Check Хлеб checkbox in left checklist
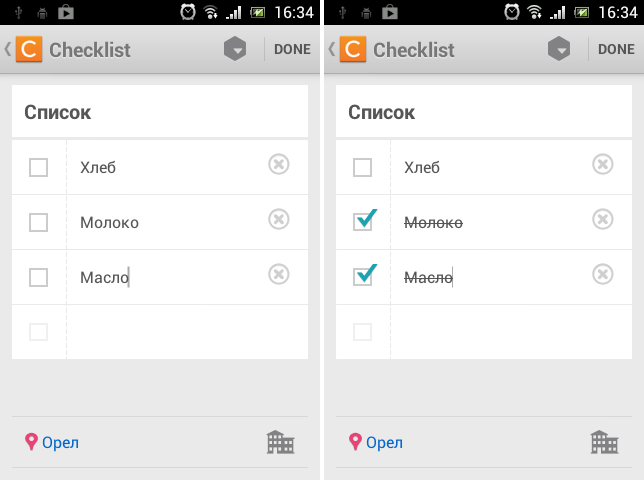 pyautogui.click(x=39, y=168)
